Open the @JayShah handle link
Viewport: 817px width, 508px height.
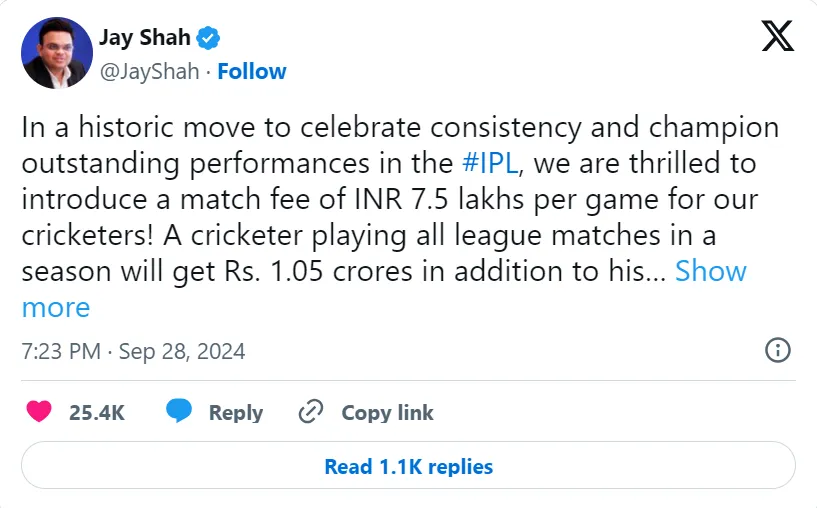click(x=150, y=71)
